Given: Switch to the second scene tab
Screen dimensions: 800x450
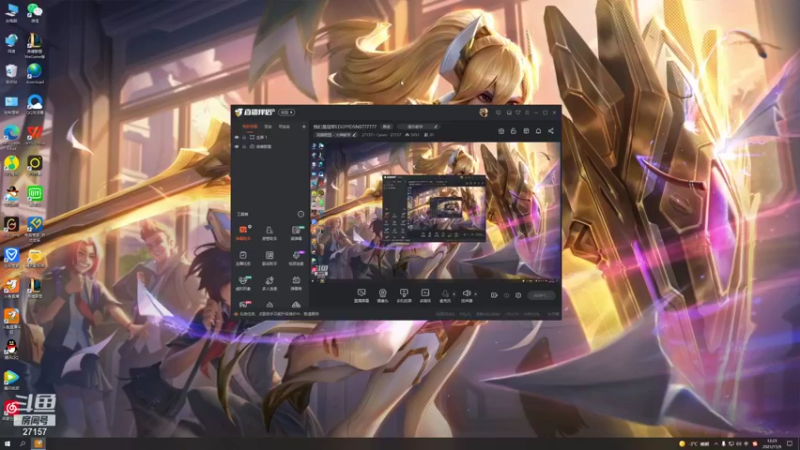Looking at the screenshot, I should tap(268, 127).
